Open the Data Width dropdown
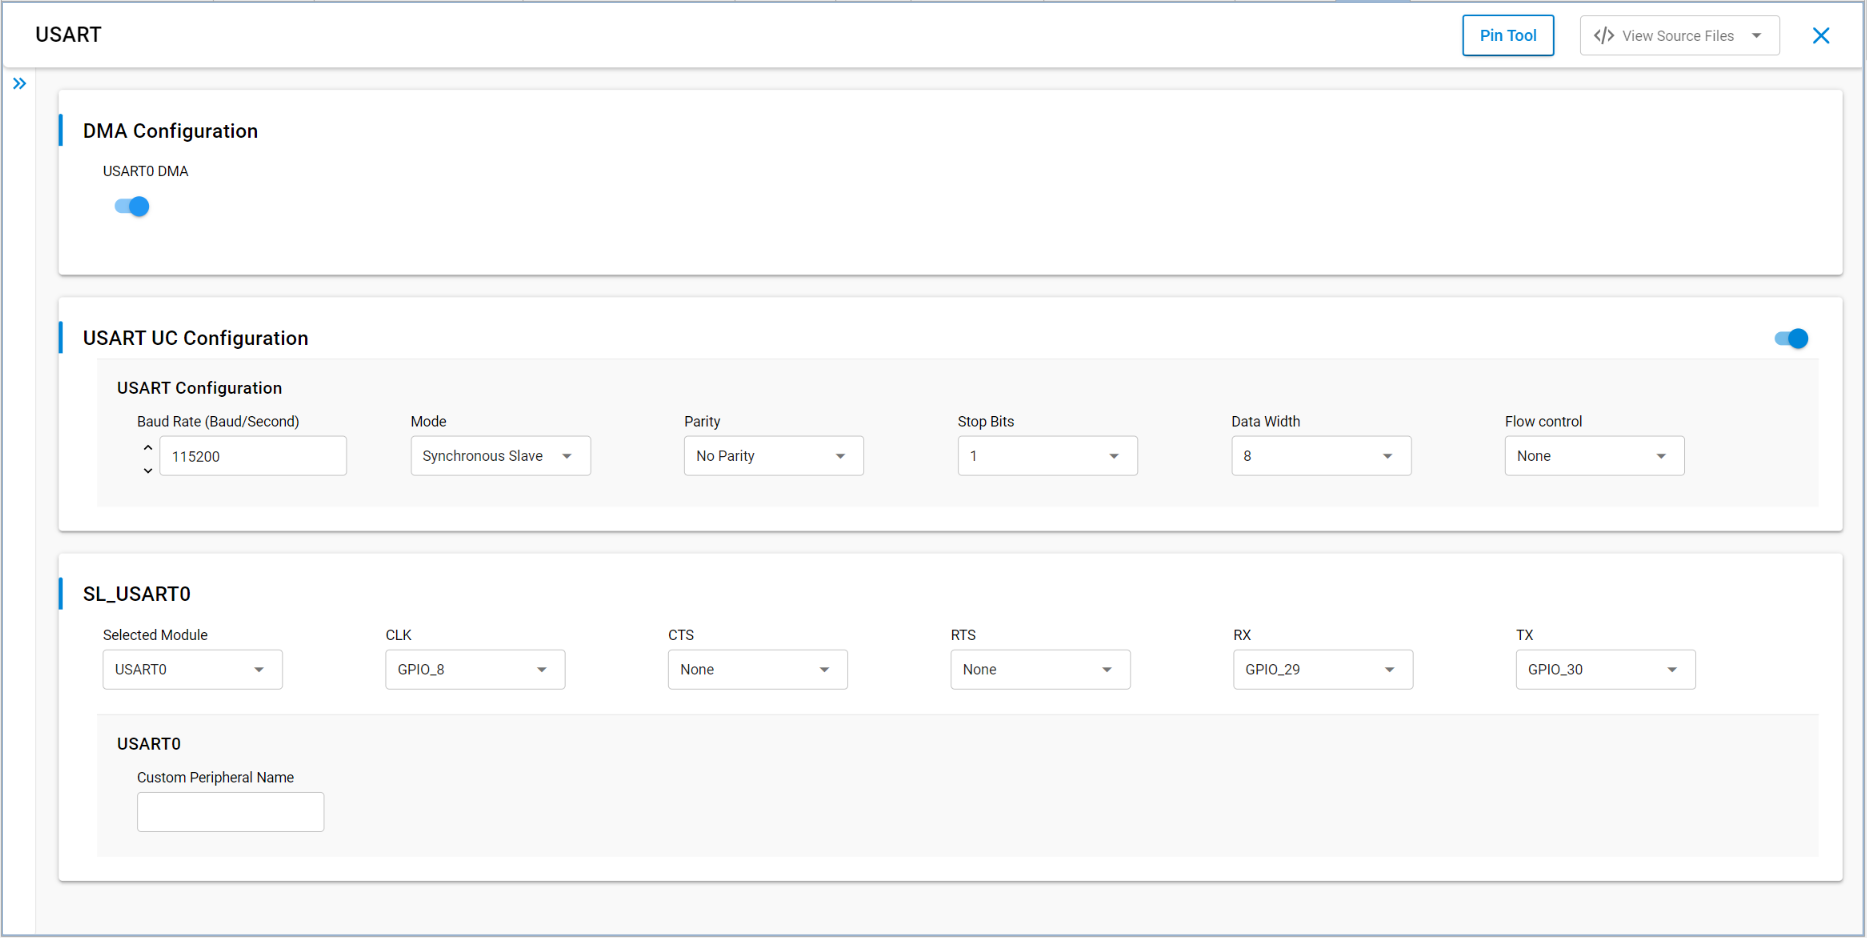Image resolution: width=1867 pixels, height=938 pixels. click(1321, 456)
